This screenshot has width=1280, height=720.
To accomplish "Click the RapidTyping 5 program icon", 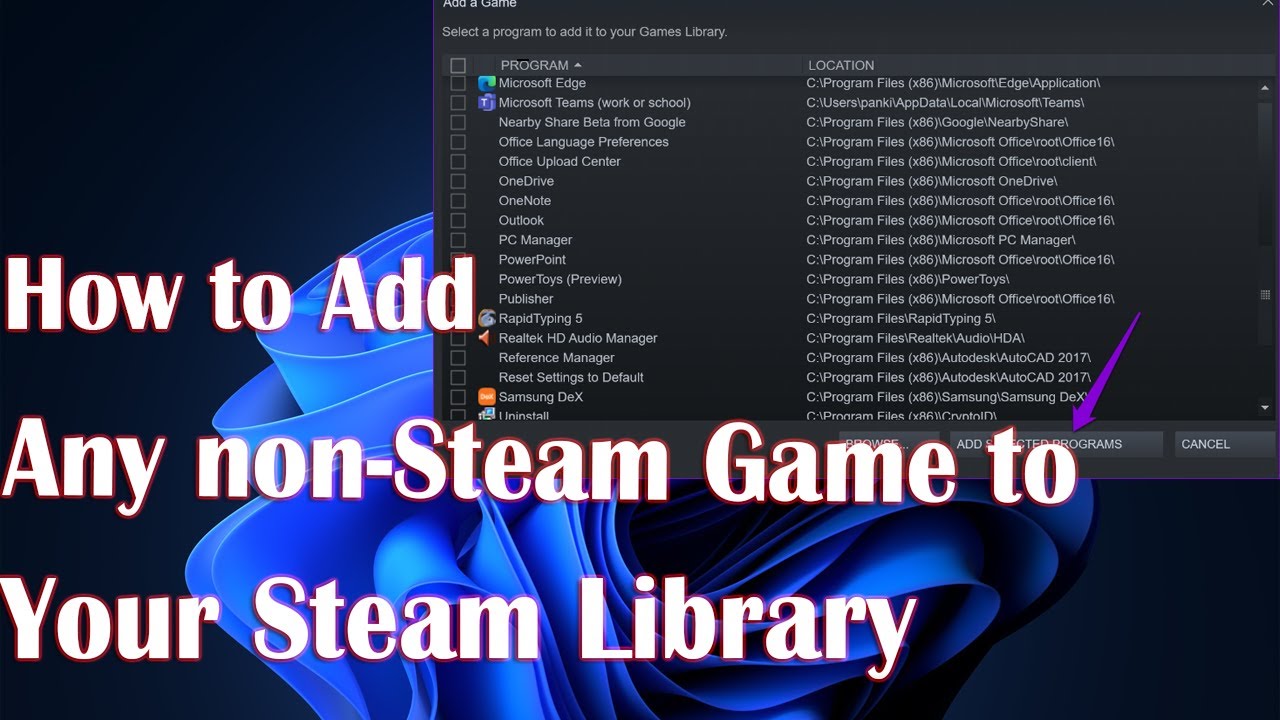I will [487, 319].
